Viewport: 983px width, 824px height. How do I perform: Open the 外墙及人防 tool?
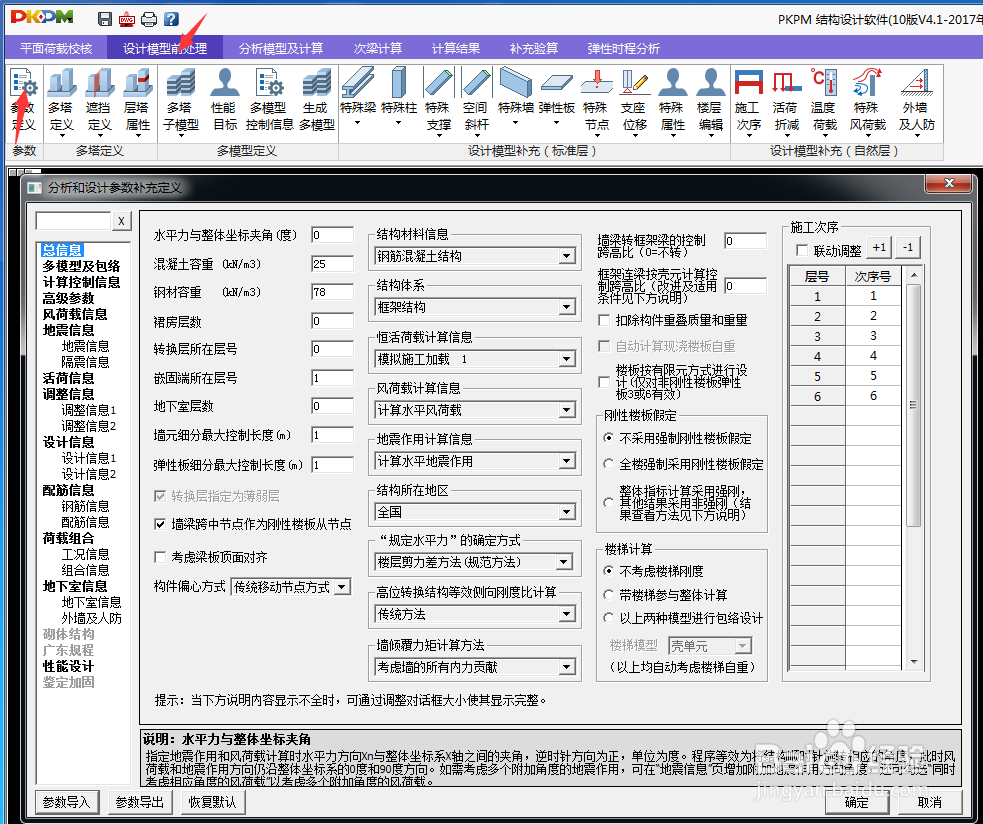(x=917, y=102)
